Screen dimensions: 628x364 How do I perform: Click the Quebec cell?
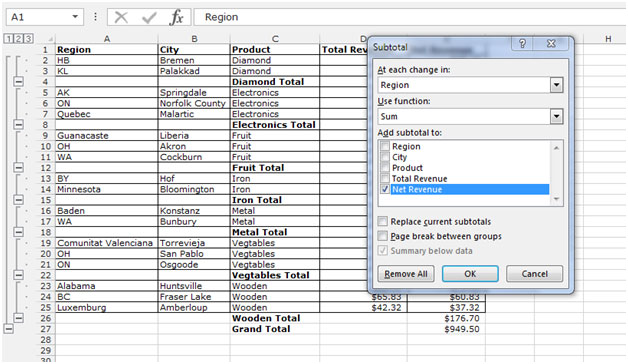[107, 114]
